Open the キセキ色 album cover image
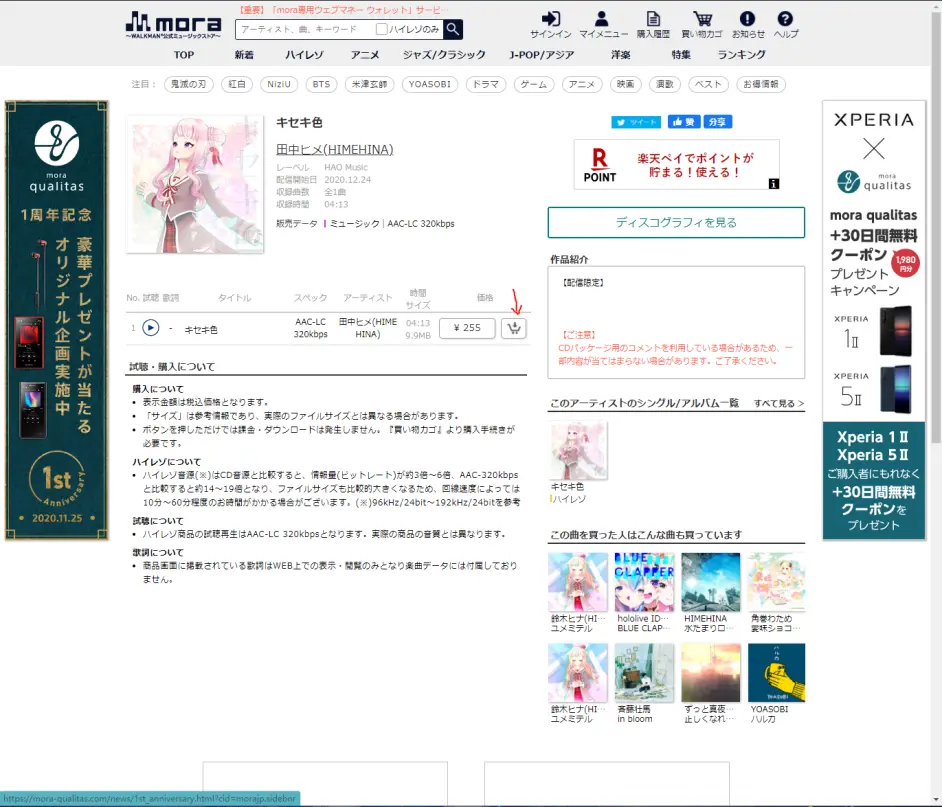Viewport: 942px width, 807px height. (195, 184)
